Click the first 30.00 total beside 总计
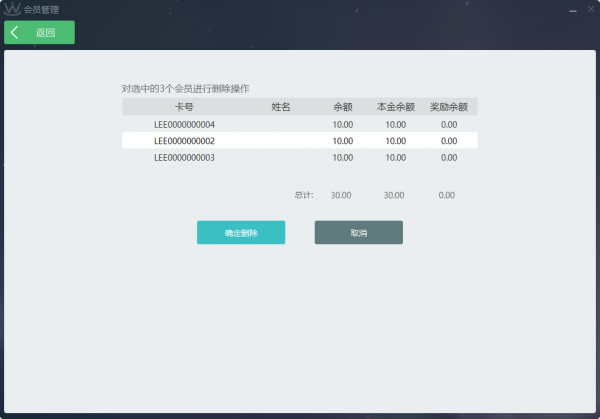The width and height of the screenshot is (600, 419). (341, 195)
